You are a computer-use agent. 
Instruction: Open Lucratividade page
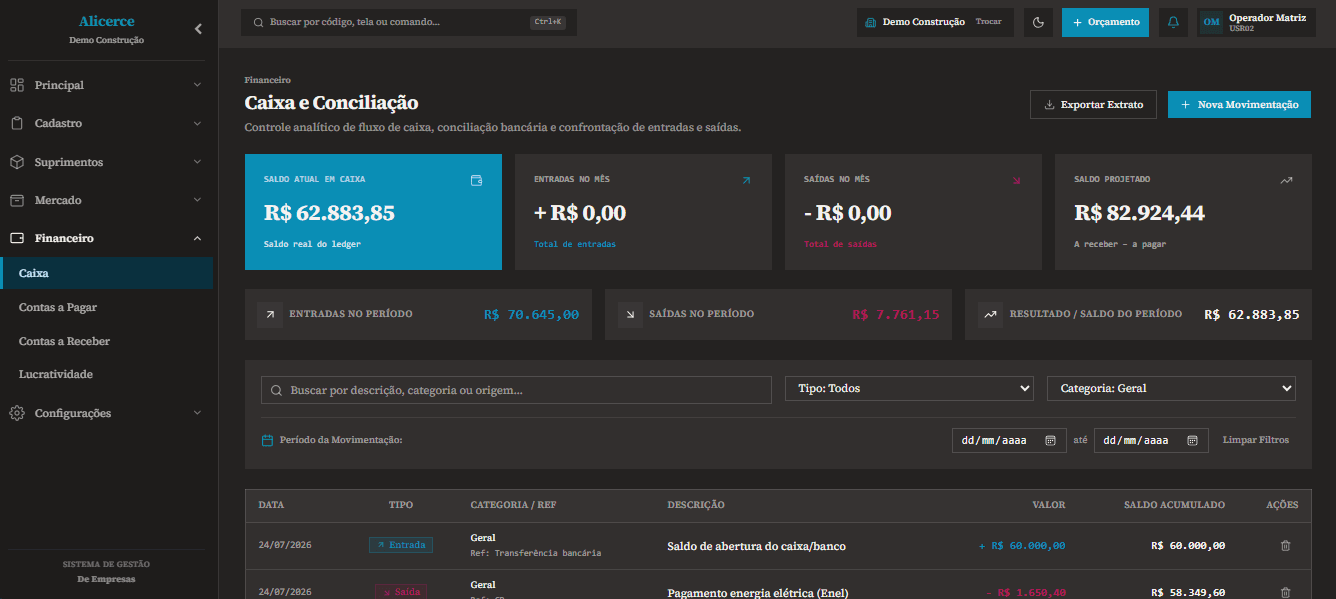pos(56,374)
